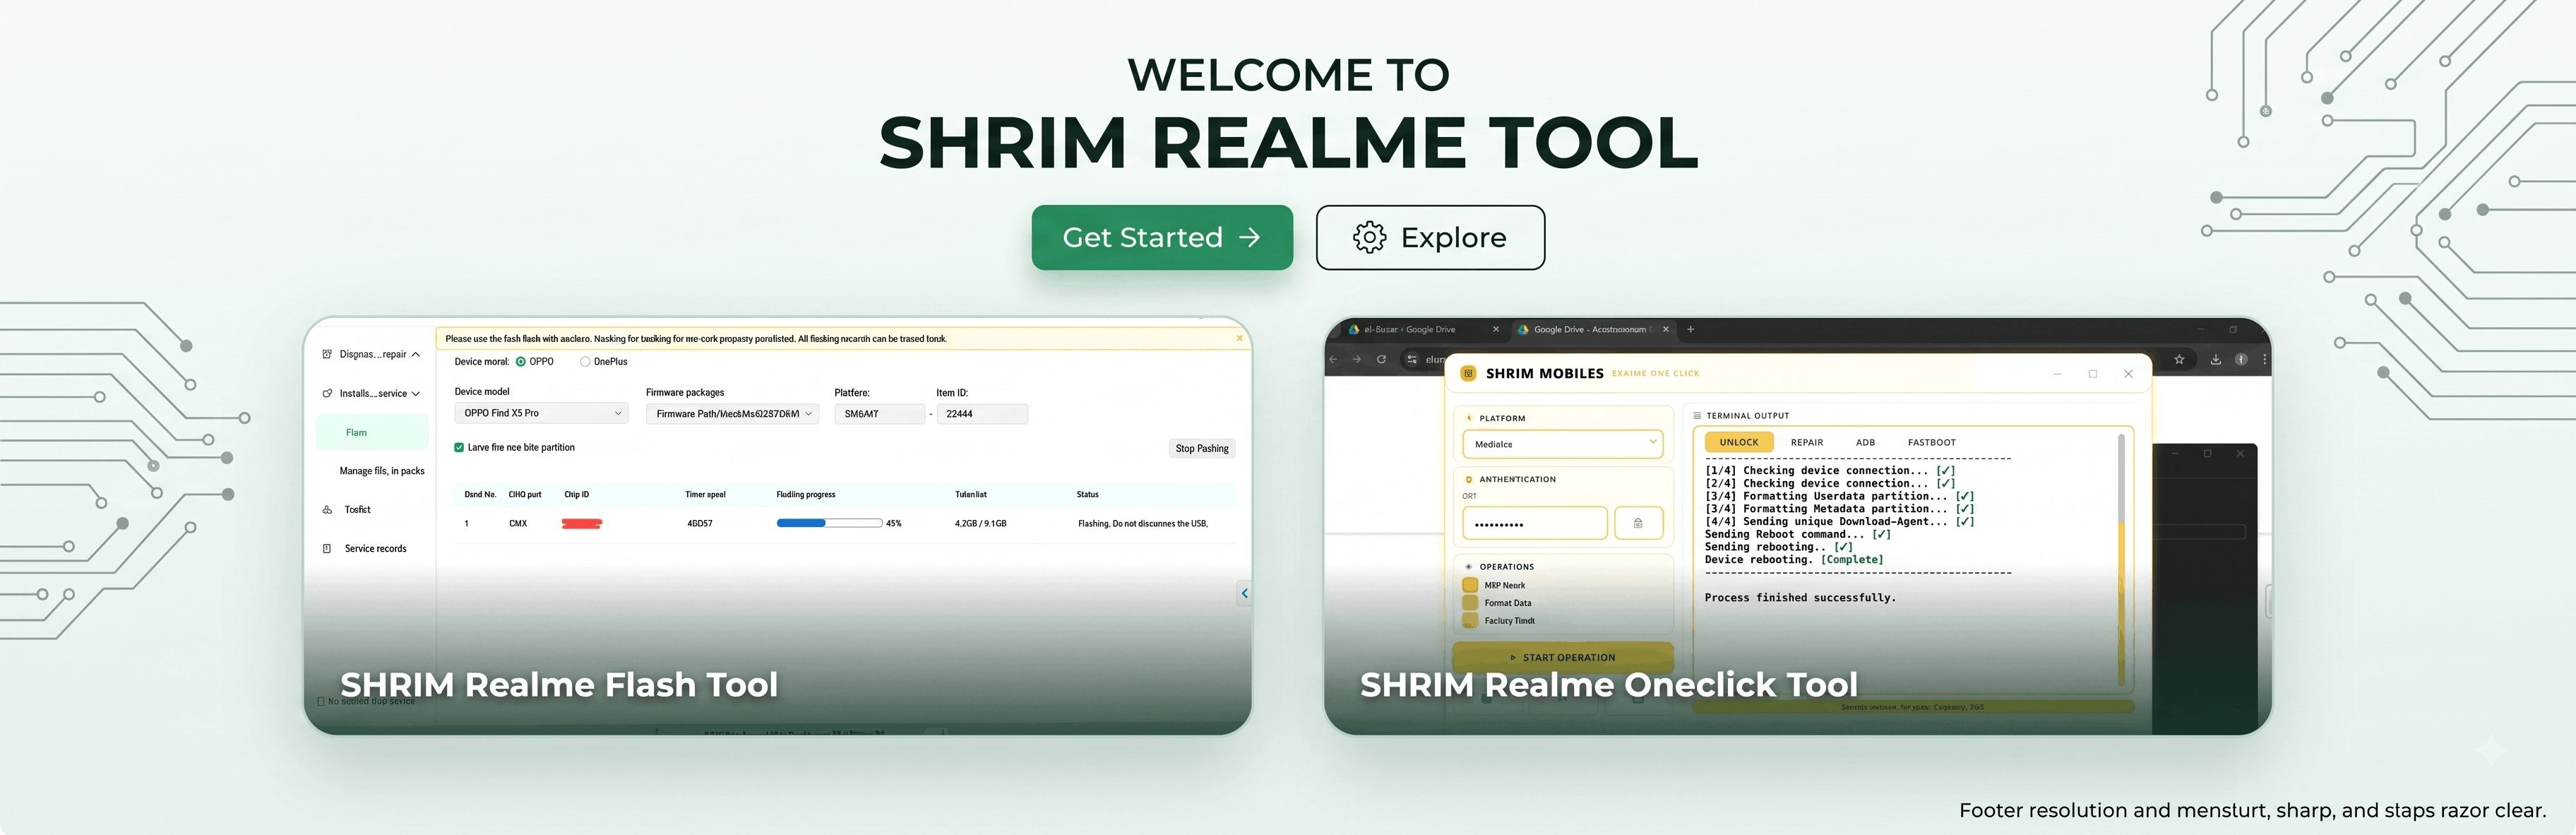Viewport: 2576px width, 835px height.
Task: Open the Platform dropdown showing Medialce
Action: click(x=1562, y=444)
